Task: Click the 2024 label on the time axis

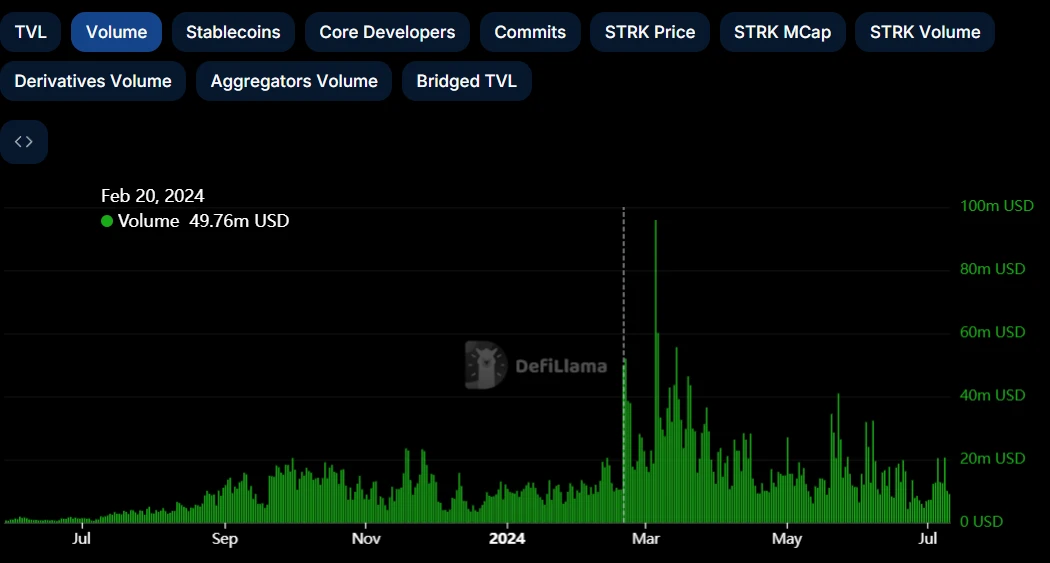Action: pyautogui.click(x=507, y=539)
